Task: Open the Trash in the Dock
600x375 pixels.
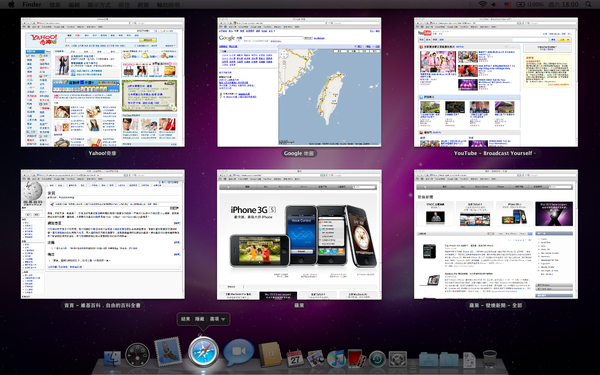Action: tap(490, 359)
